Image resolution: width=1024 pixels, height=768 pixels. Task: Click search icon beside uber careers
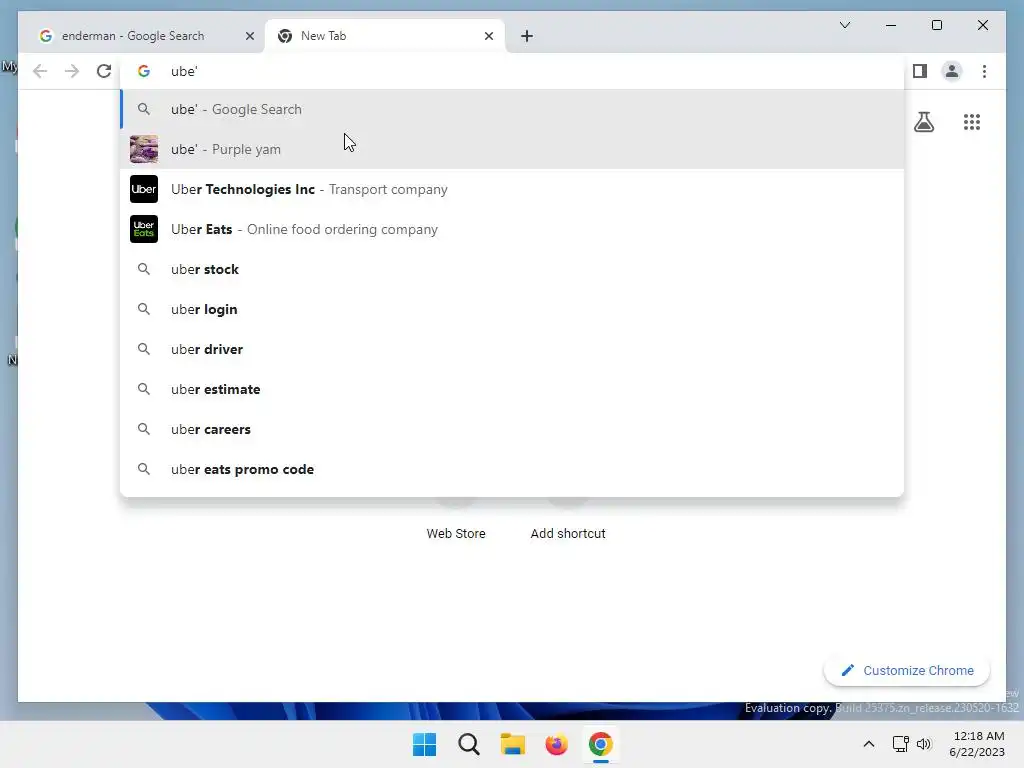(x=144, y=429)
